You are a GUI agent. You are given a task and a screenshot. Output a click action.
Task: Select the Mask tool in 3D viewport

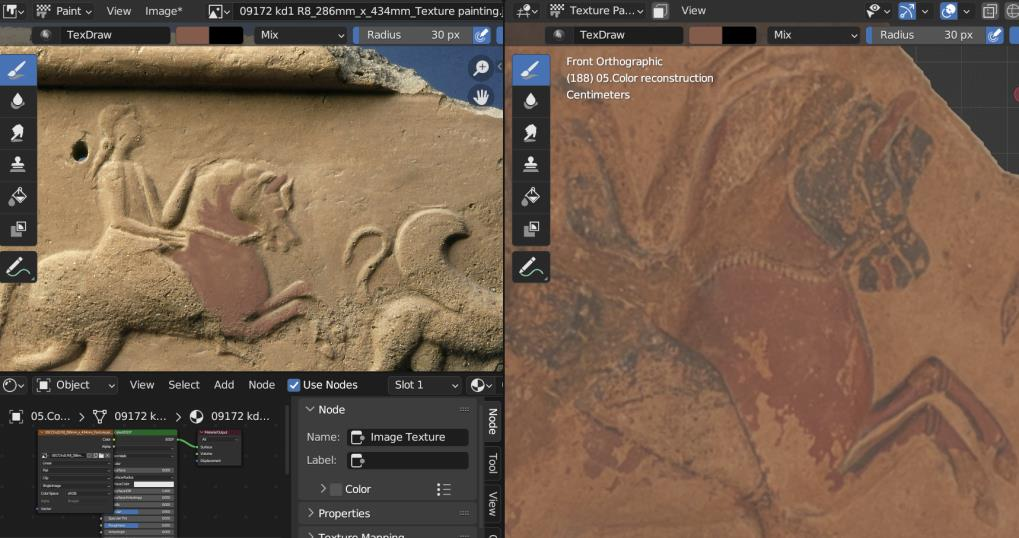(x=531, y=230)
